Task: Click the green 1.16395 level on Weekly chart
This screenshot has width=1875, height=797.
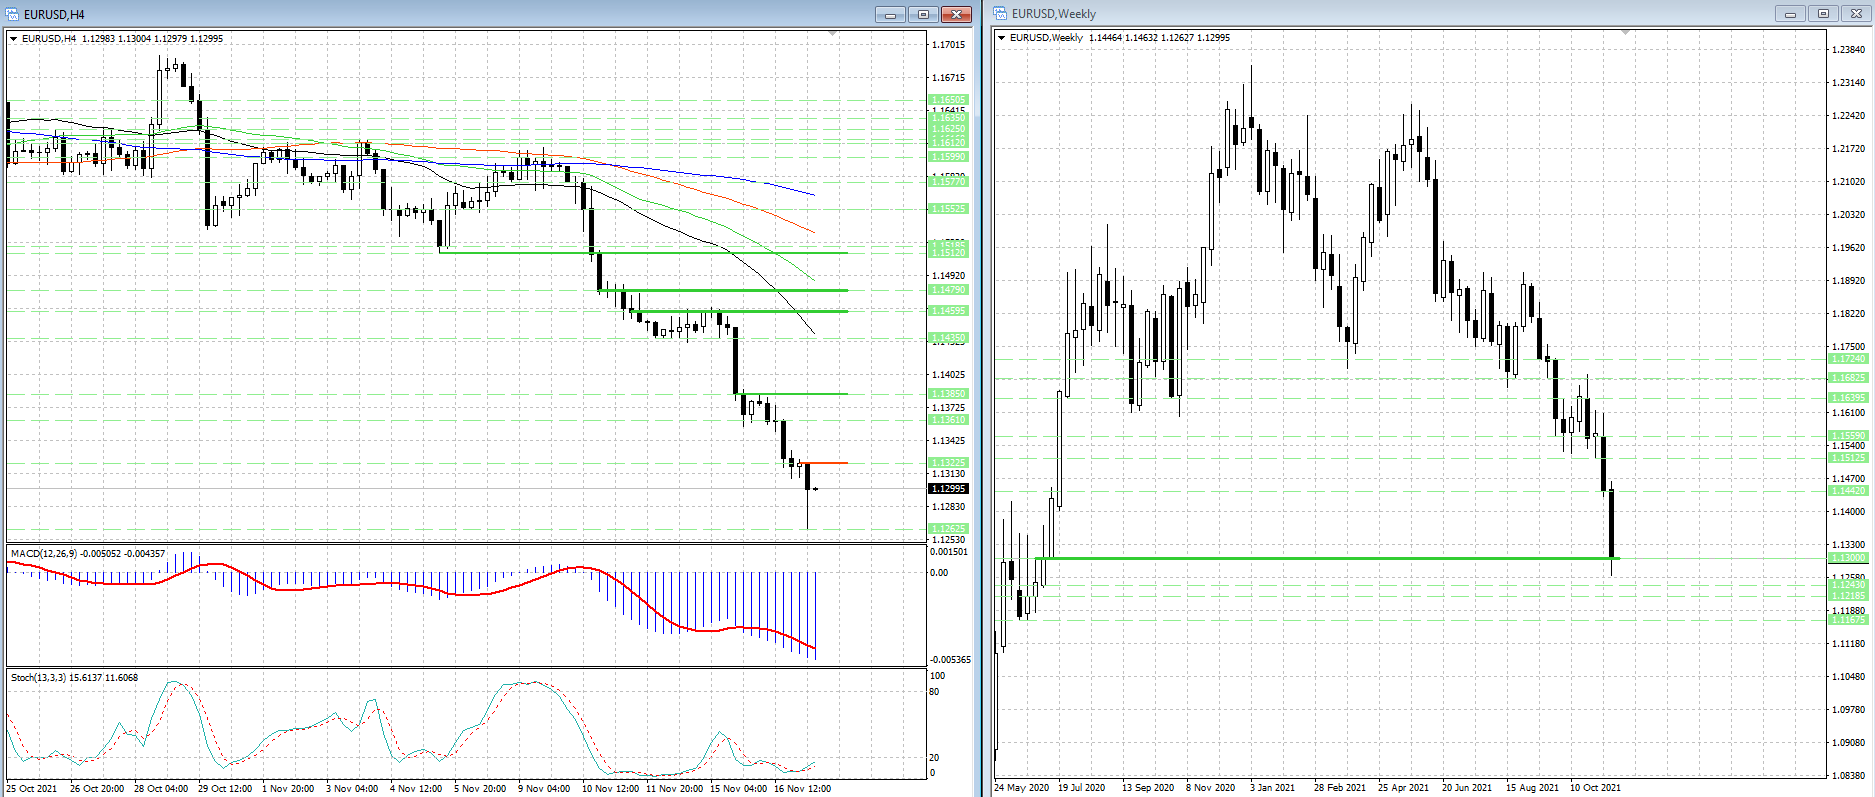Action: pos(1848,398)
